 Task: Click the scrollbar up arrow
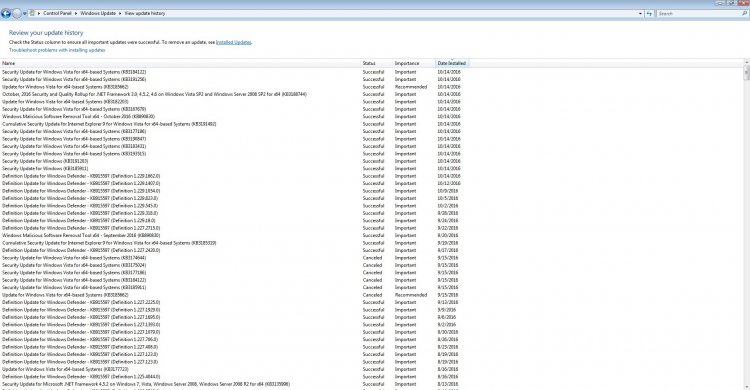(x=747, y=63)
